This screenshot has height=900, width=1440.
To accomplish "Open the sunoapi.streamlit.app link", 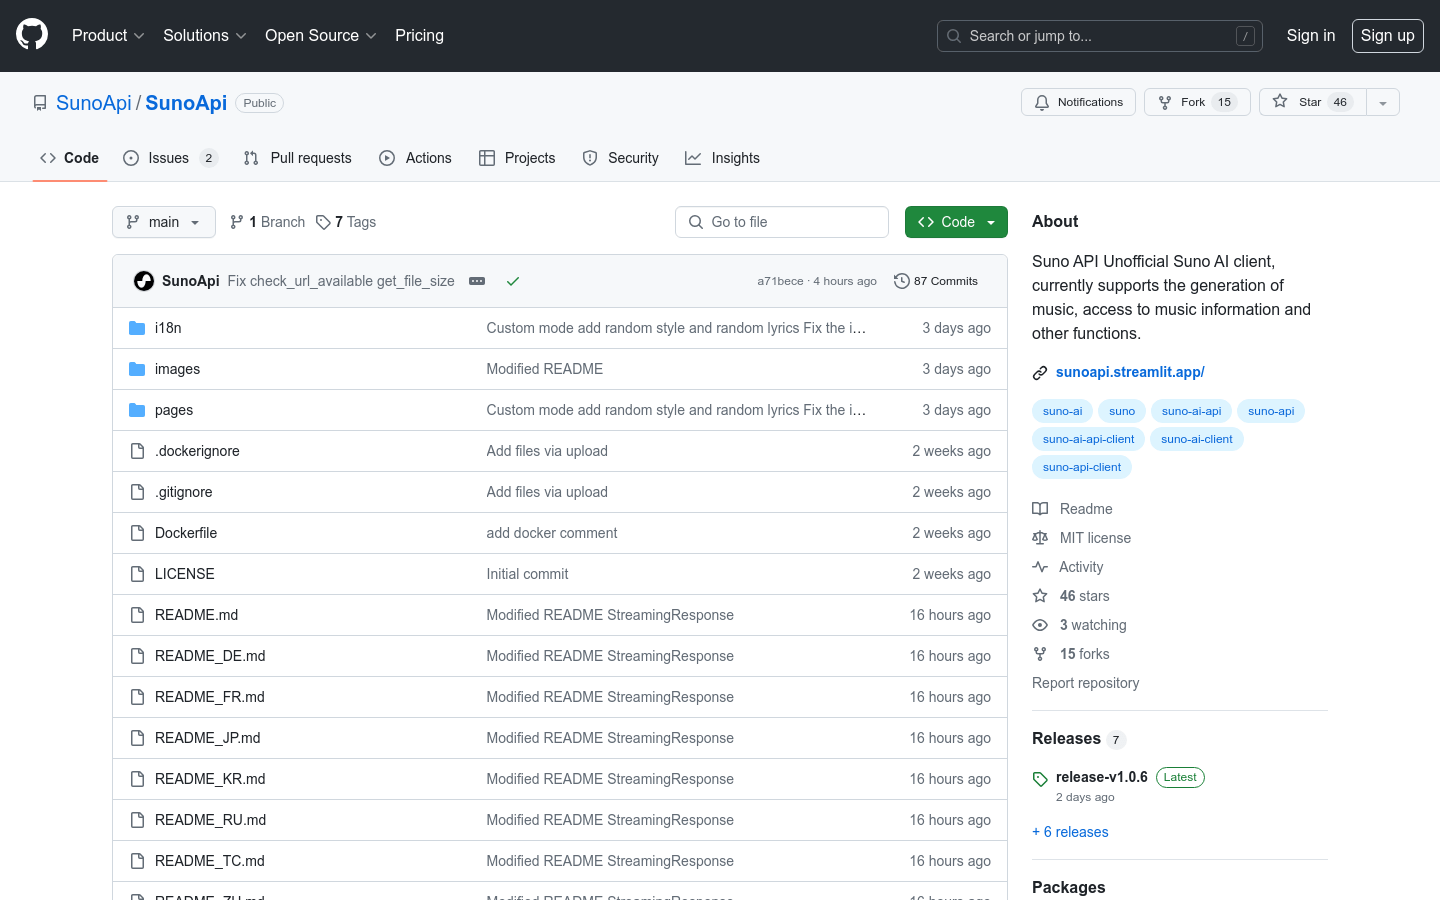I will (1130, 372).
